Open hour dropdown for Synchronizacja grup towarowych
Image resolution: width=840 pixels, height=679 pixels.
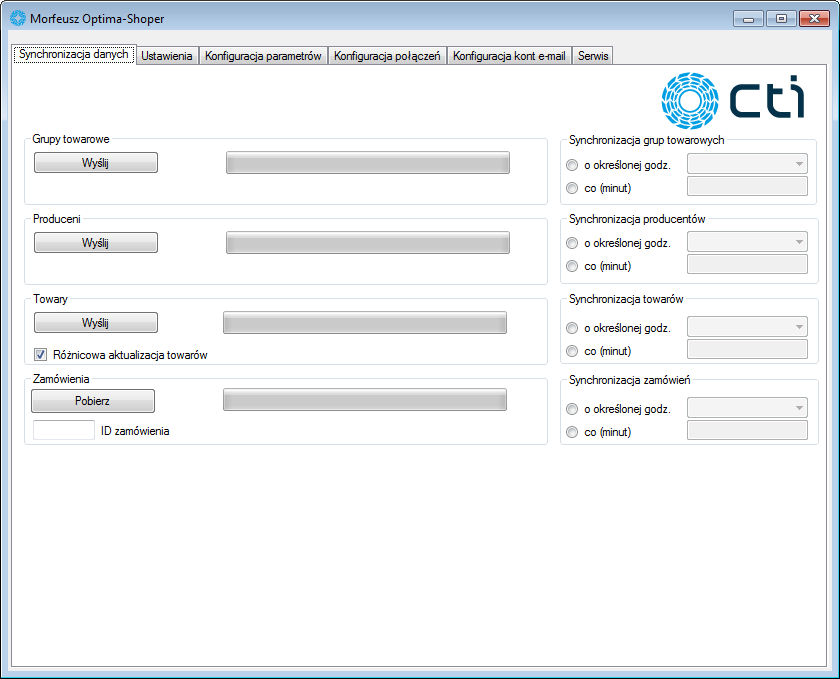pos(747,163)
